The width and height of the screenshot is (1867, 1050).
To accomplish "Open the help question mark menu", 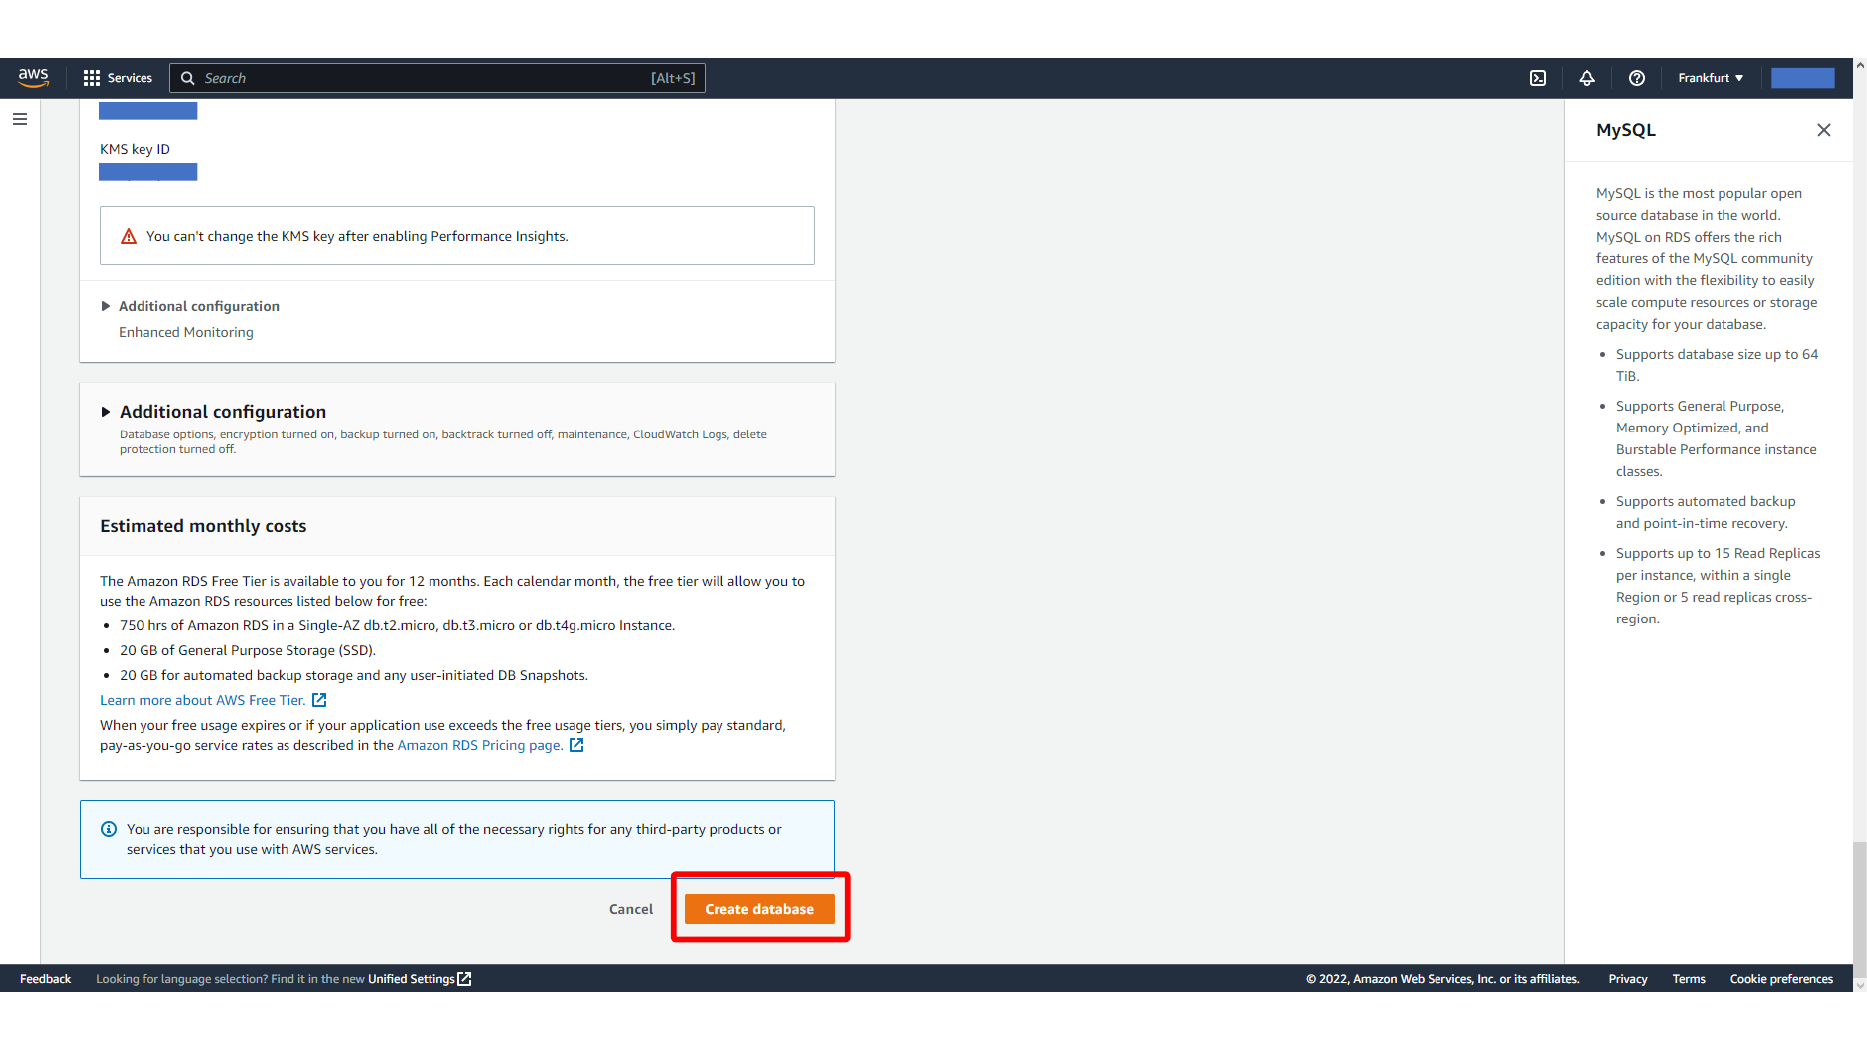I will [1637, 78].
